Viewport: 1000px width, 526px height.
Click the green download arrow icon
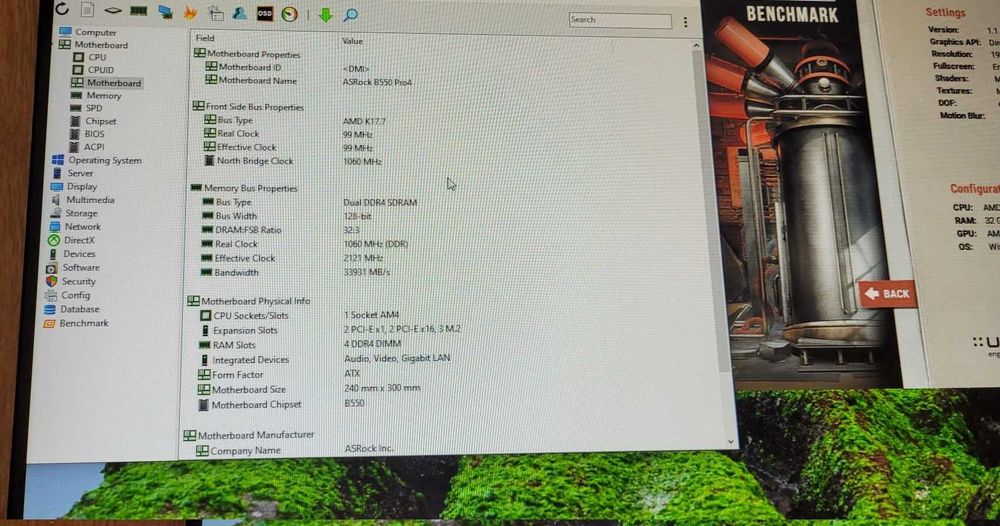325,15
